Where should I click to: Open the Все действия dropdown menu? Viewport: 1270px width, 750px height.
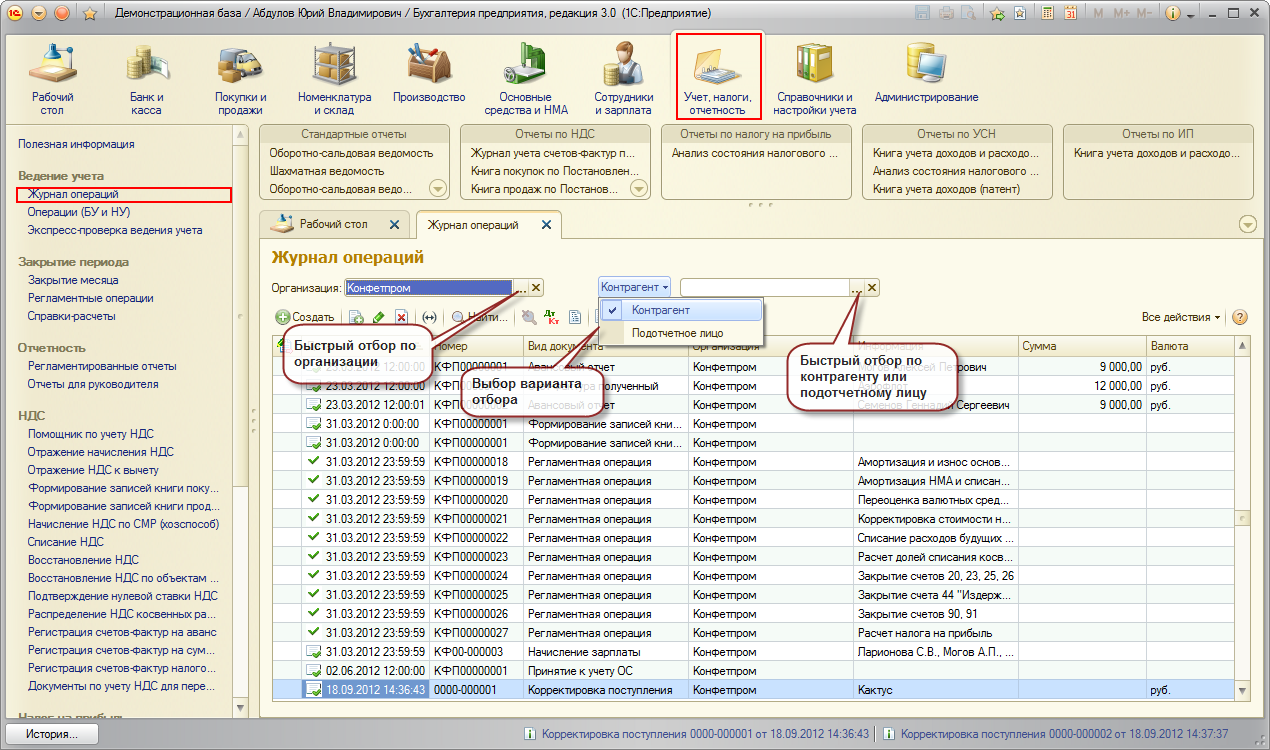1181,317
